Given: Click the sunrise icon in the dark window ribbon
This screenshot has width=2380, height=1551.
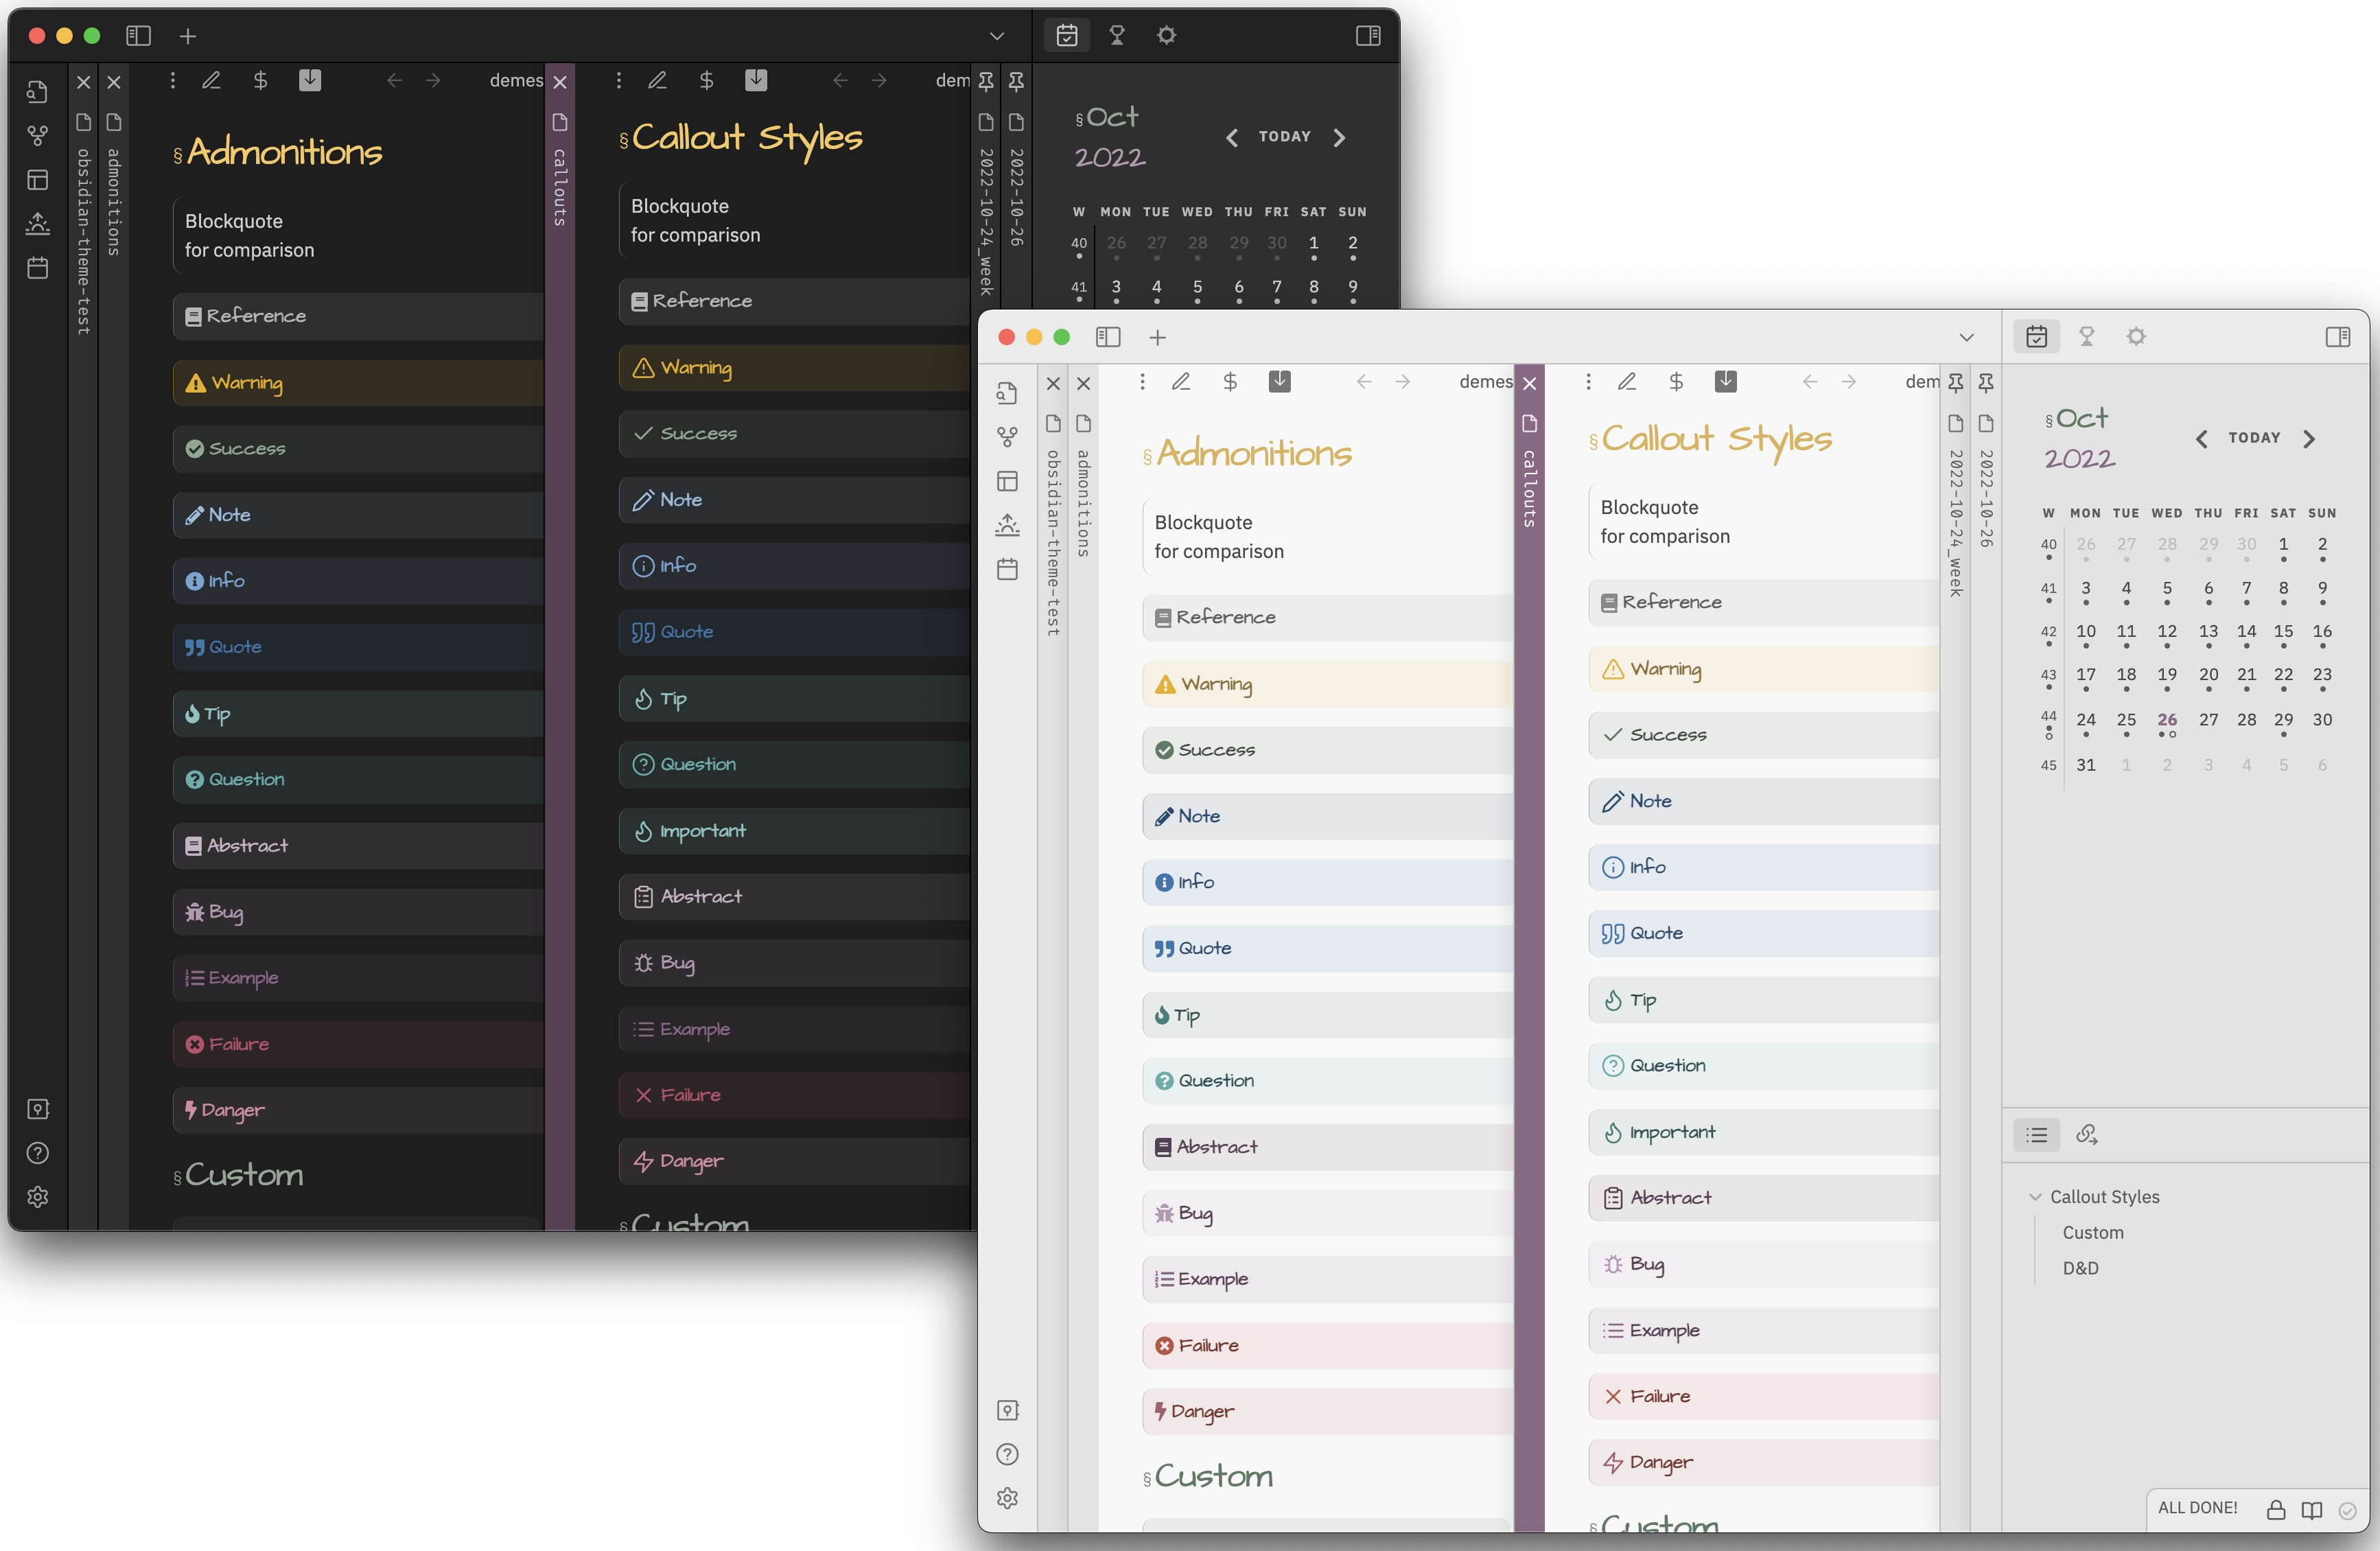Looking at the screenshot, I should pos(37,223).
